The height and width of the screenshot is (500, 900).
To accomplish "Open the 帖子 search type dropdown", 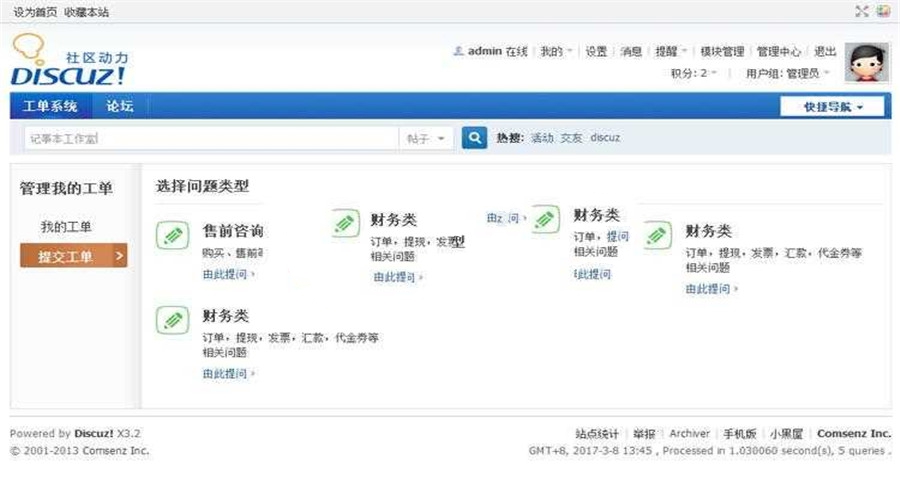I will coord(426,138).
